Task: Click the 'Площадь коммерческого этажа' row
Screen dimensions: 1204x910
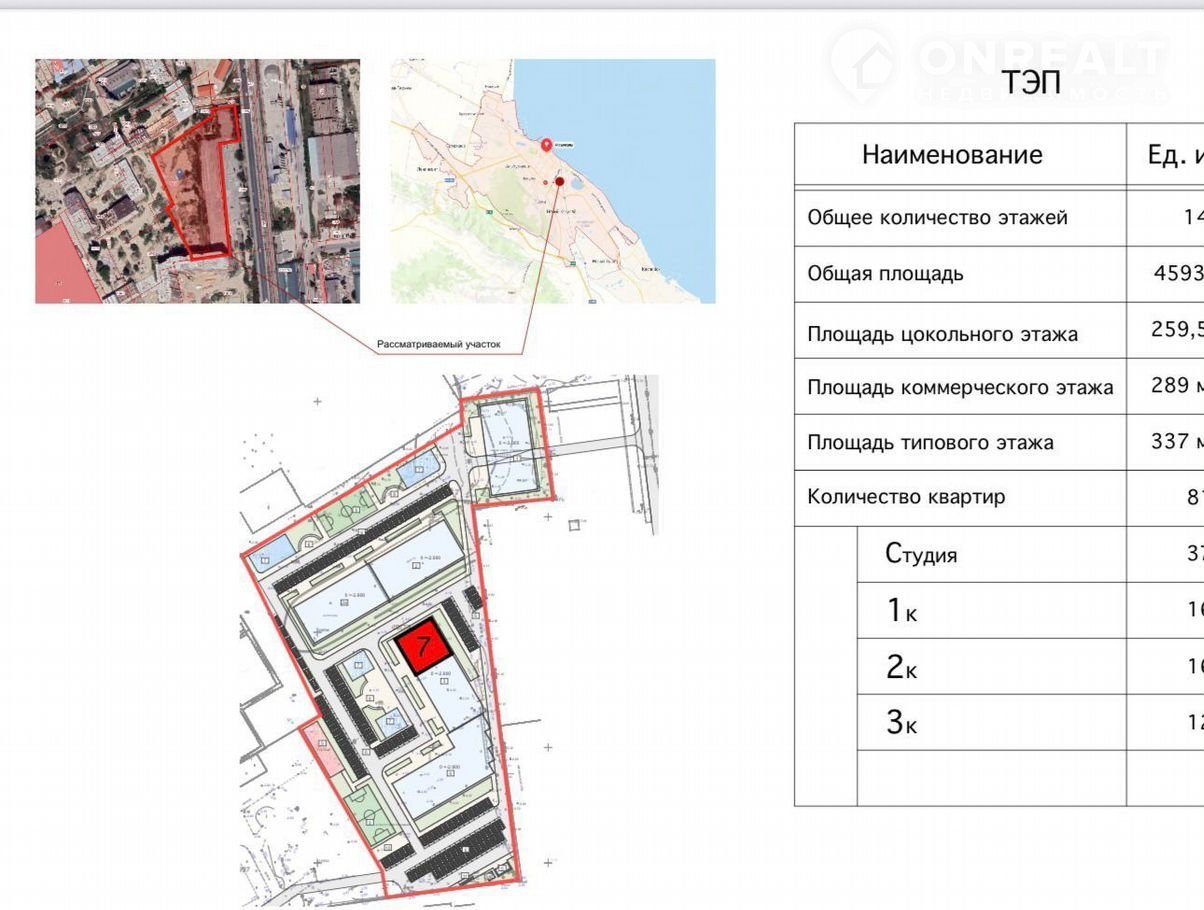Action: [x=960, y=387]
